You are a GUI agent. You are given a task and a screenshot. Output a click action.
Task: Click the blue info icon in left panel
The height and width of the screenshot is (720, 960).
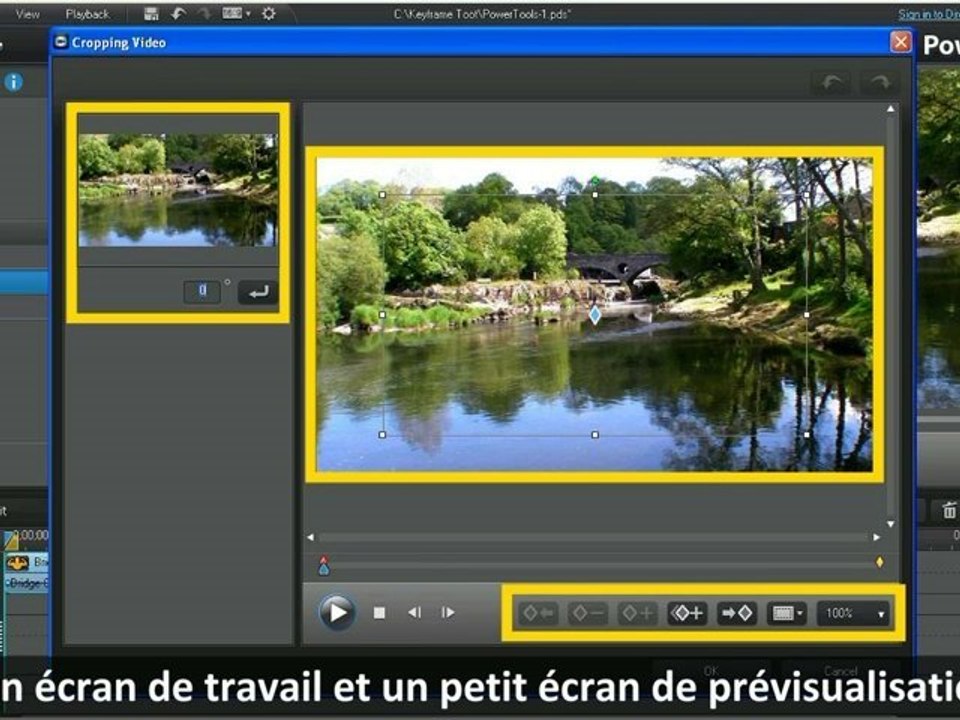point(13,81)
